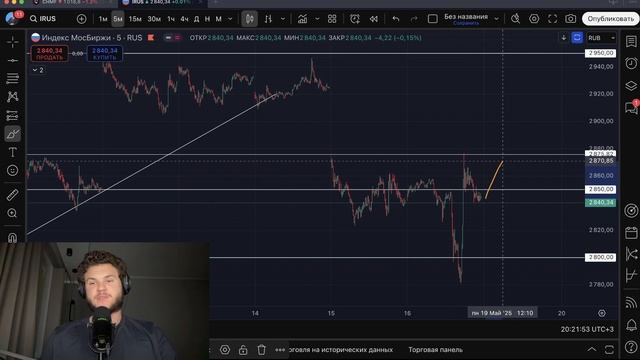640x360 pixels.
Task: Open the emoji icons tool
Action: tap(13, 170)
